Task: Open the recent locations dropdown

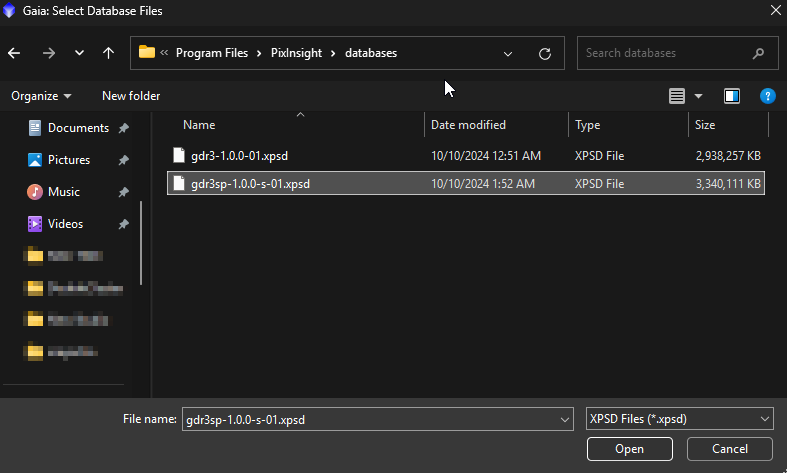Action: 79,53
